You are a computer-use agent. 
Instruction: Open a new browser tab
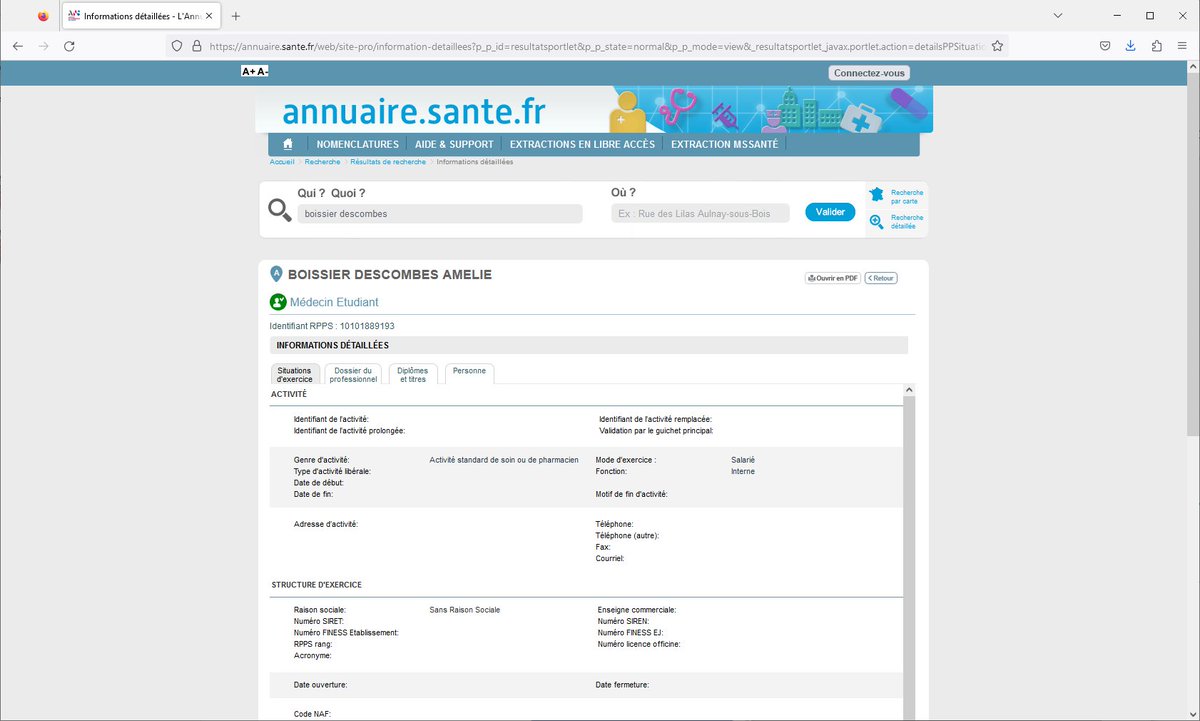[236, 16]
